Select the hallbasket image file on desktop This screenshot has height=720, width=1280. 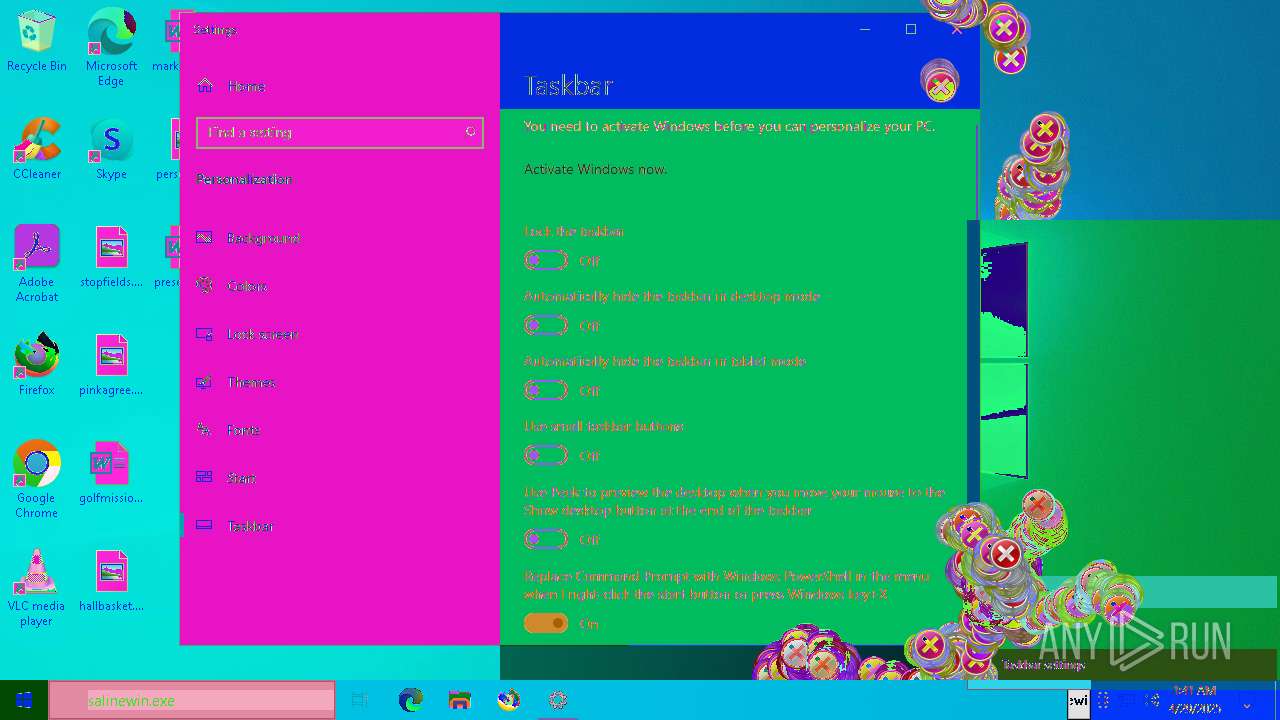click(111, 581)
